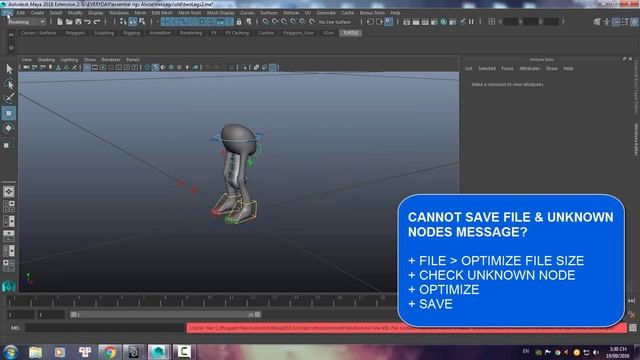The image size is (640, 360).
Task: Toggle the selection lock icon
Action: [239, 22]
